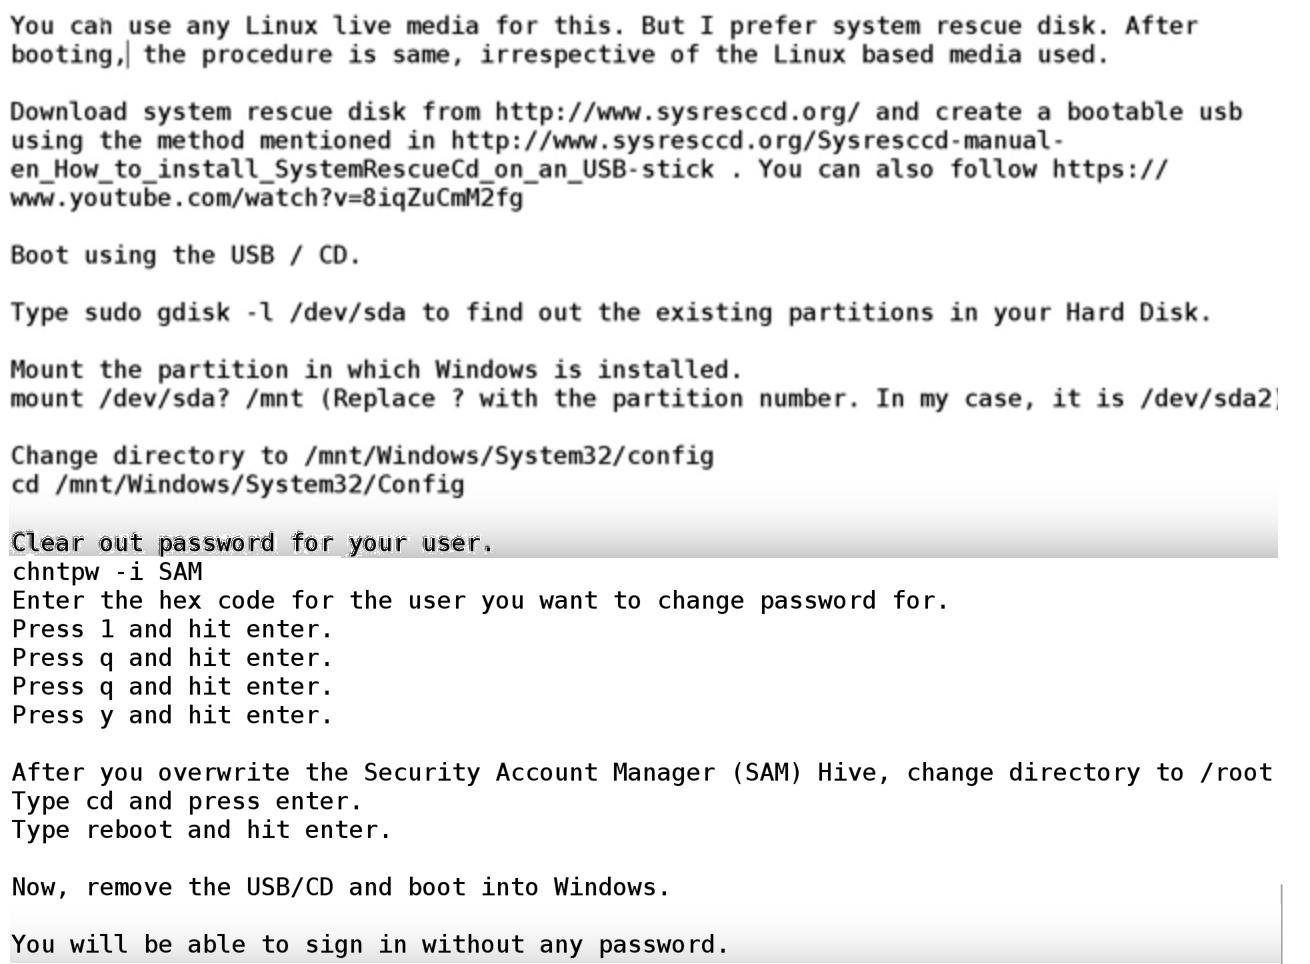Click "Enter the hex code for the user" line
The height and width of the screenshot is (964, 1310).
tap(480, 601)
